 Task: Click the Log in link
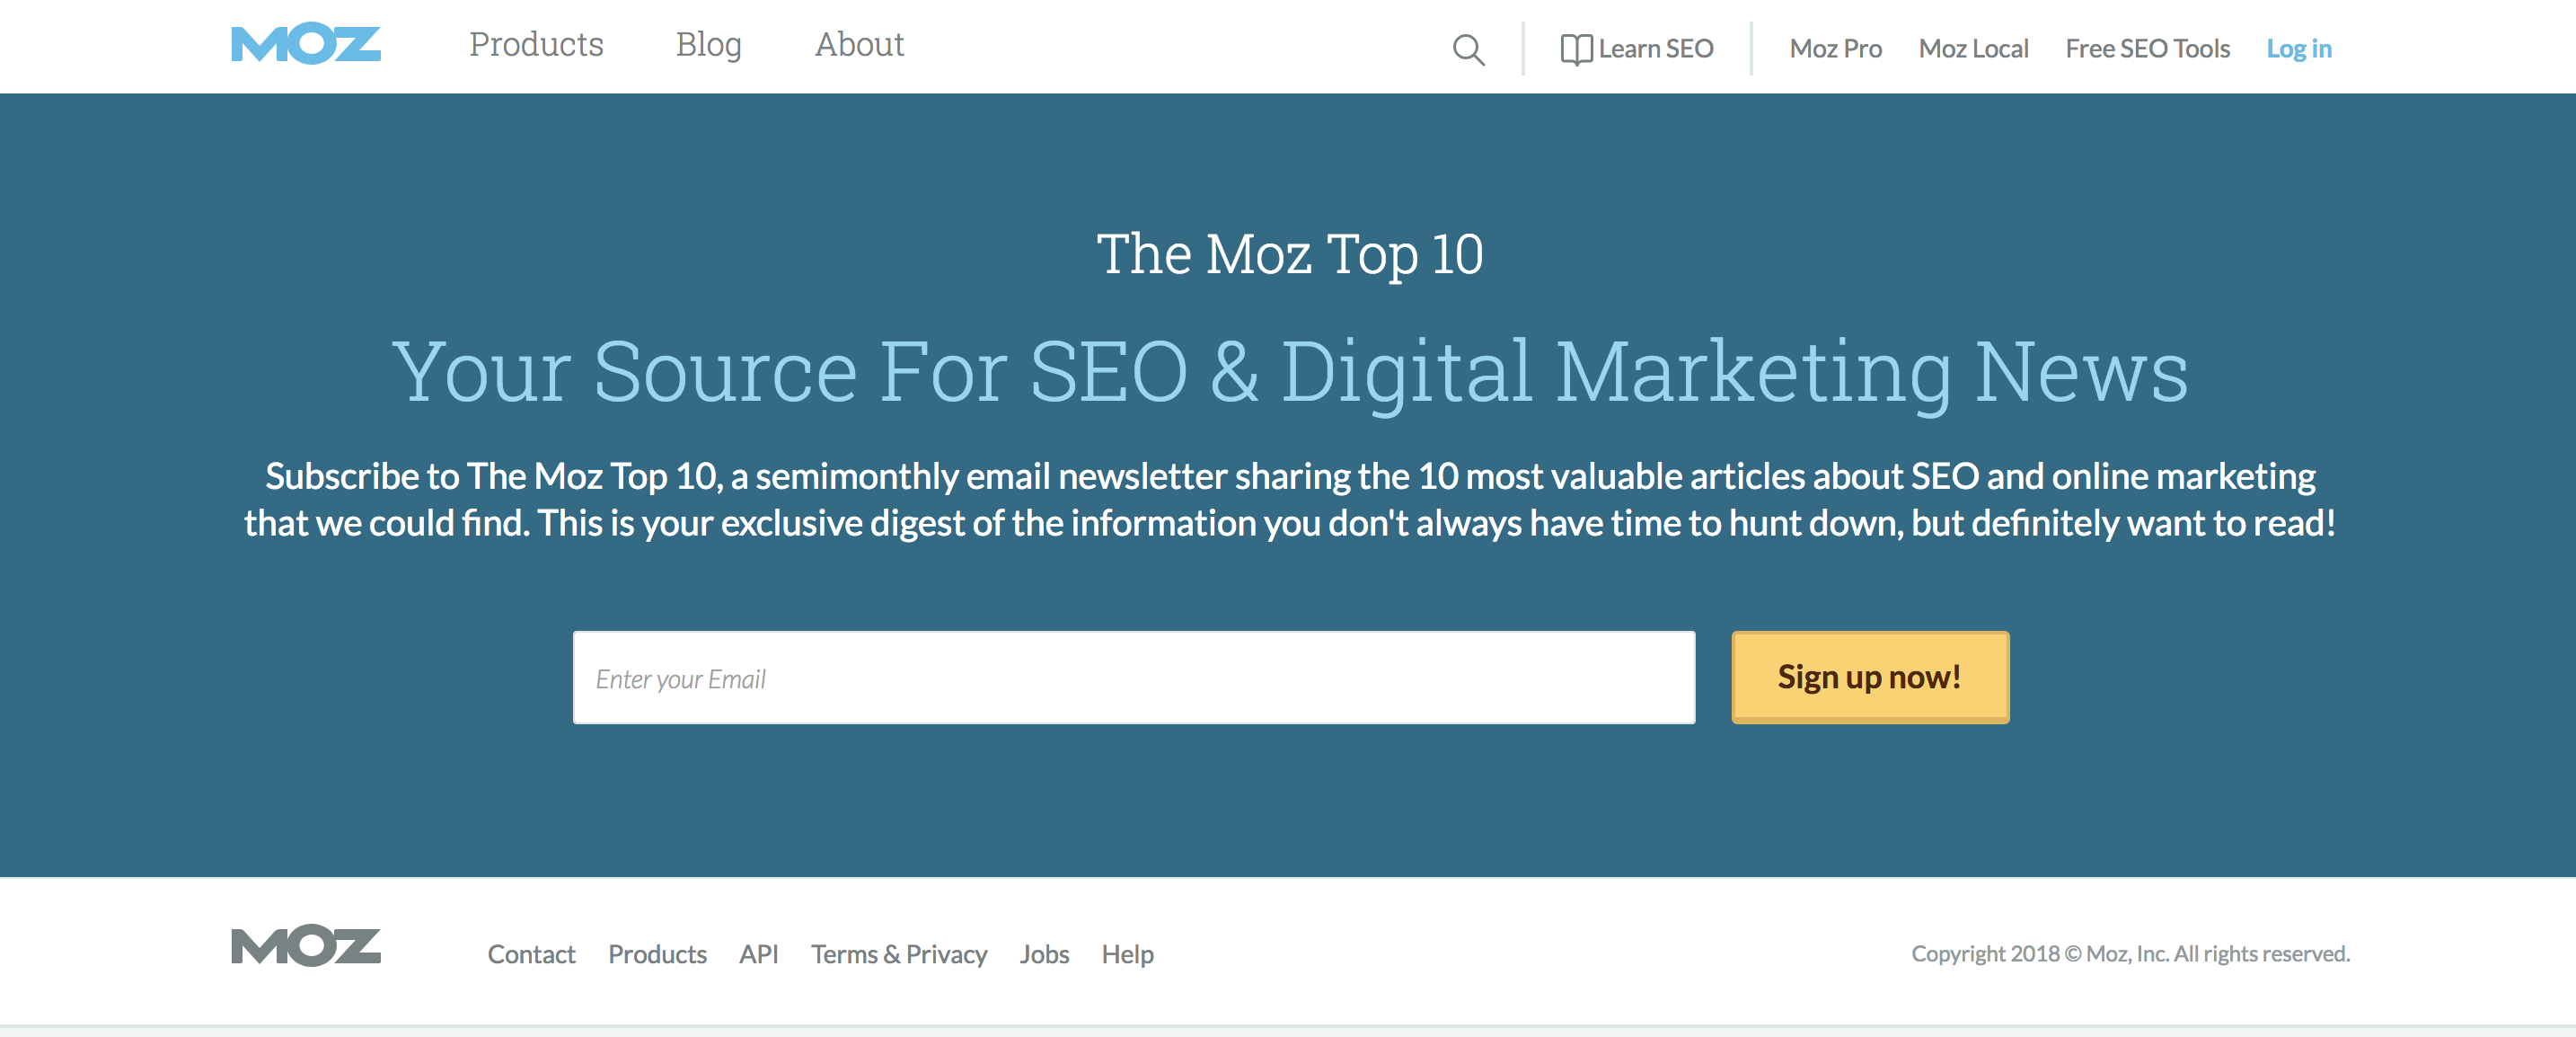tap(2298, 49)
